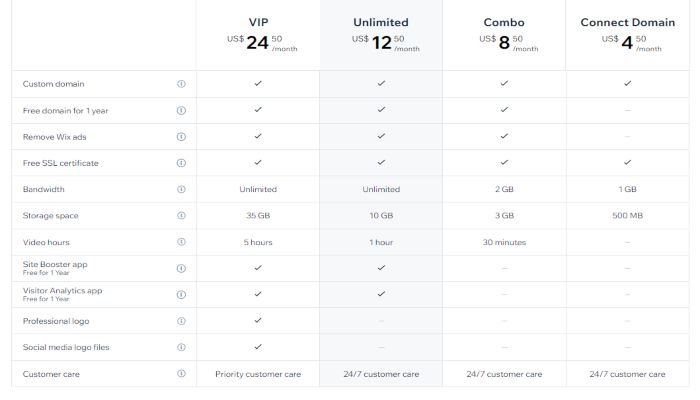Open the Storage space info icon
The image size is (700, 400).
(x=181, y=215)
